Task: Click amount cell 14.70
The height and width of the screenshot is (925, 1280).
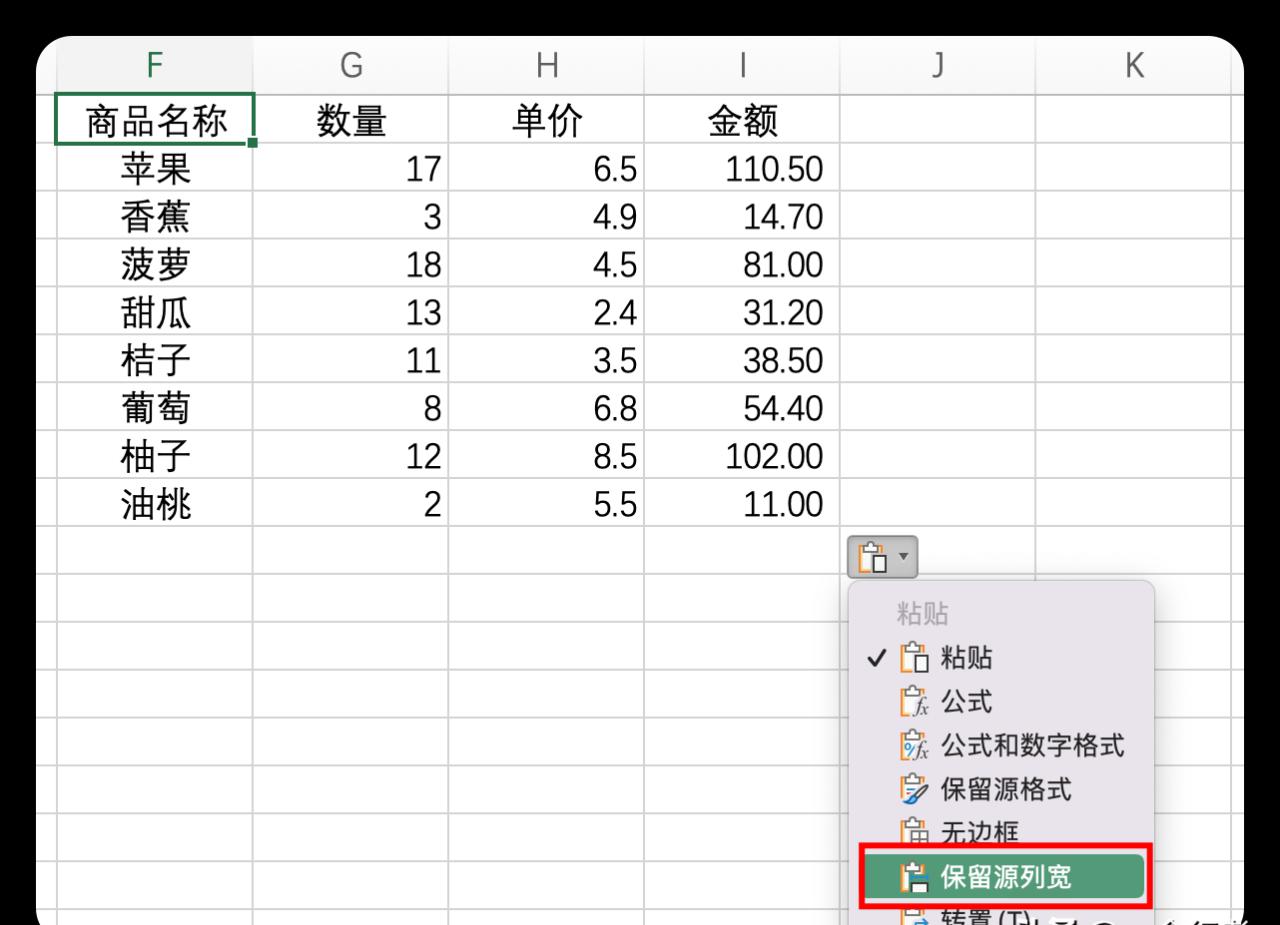Action: [x=742, y=217]
